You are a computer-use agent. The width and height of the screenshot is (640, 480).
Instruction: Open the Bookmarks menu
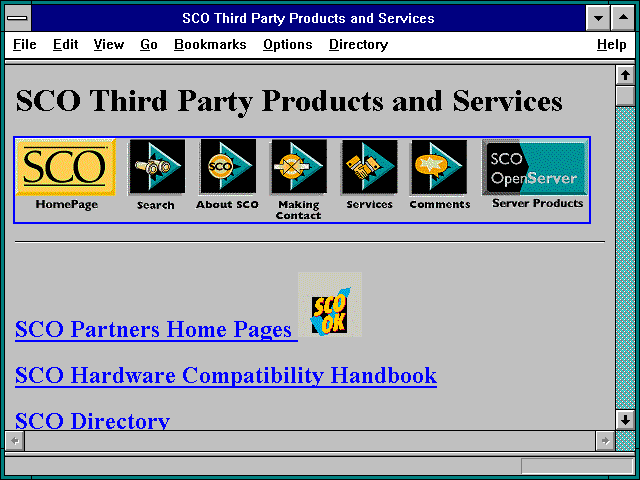(x=210, y=44)
